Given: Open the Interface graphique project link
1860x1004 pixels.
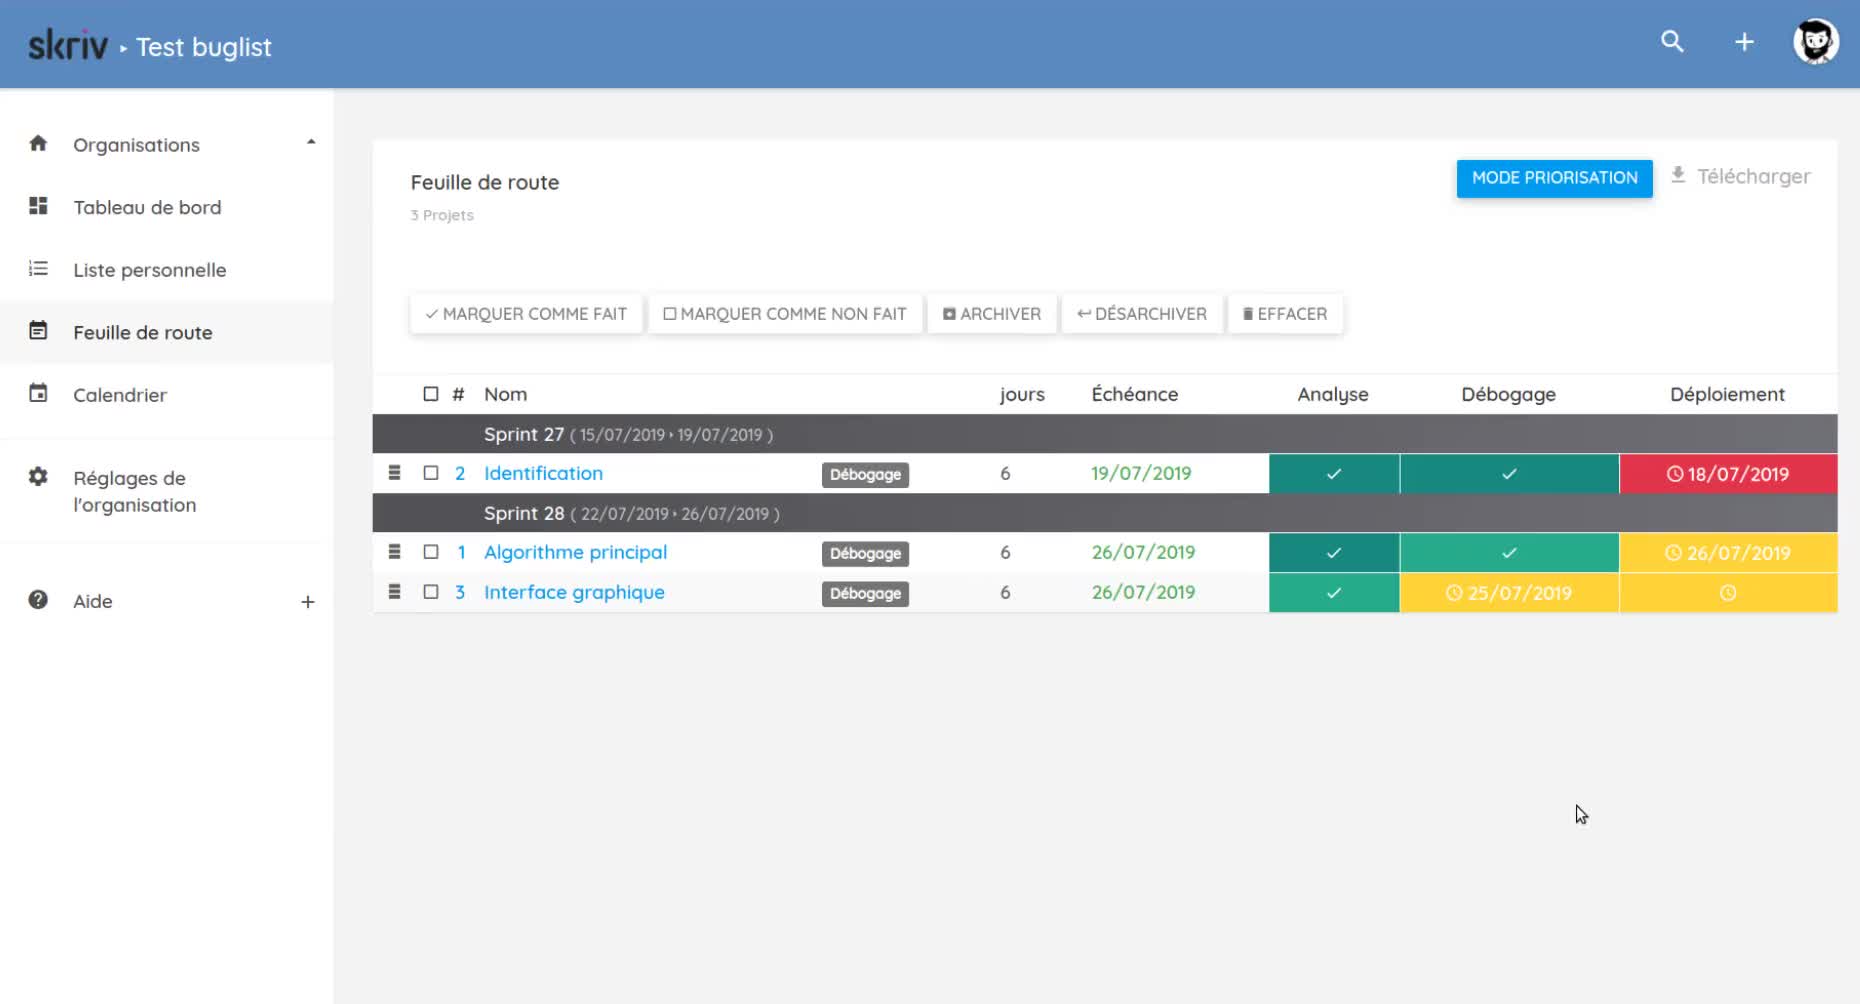Looking at the screenshot, I should coord(574,592).
